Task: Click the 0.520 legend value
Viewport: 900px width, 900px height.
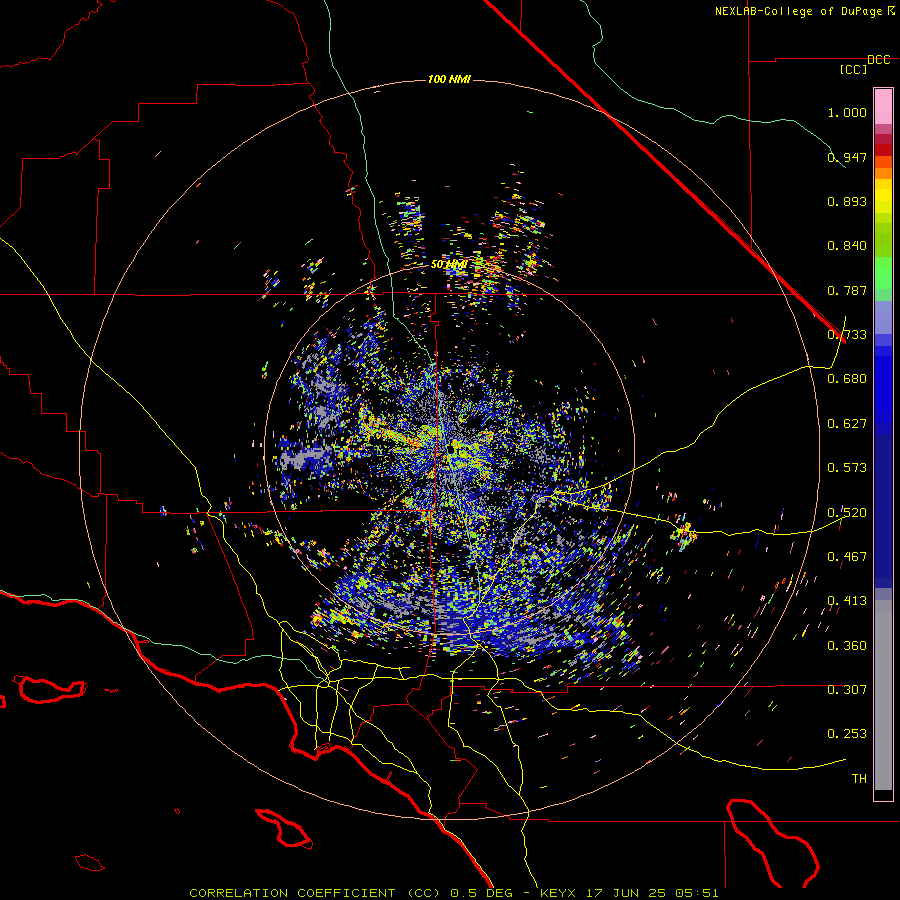Action: click(847, 512)
